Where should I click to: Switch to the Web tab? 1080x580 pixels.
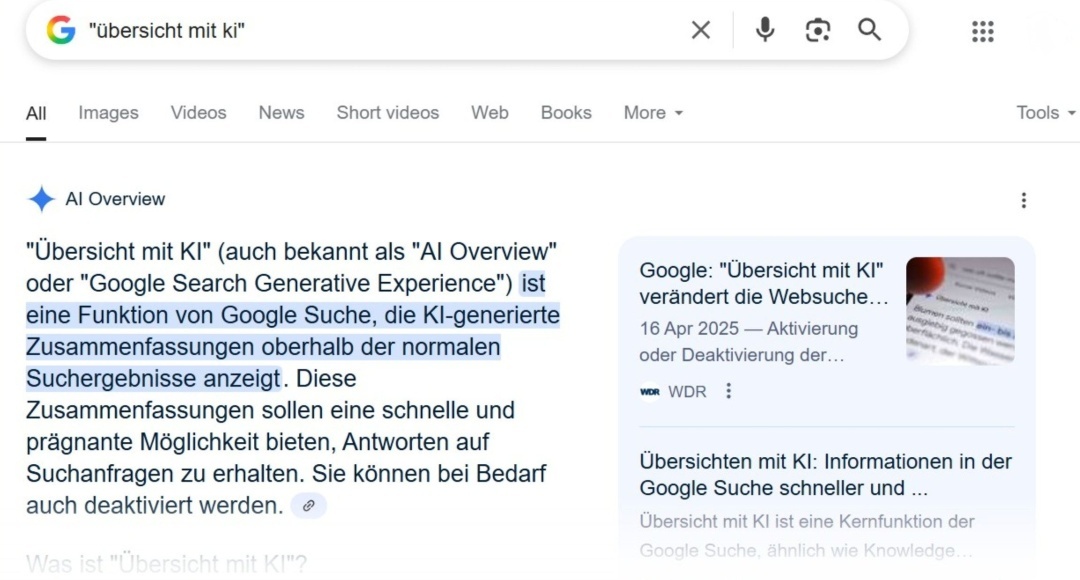coord(490,113)
